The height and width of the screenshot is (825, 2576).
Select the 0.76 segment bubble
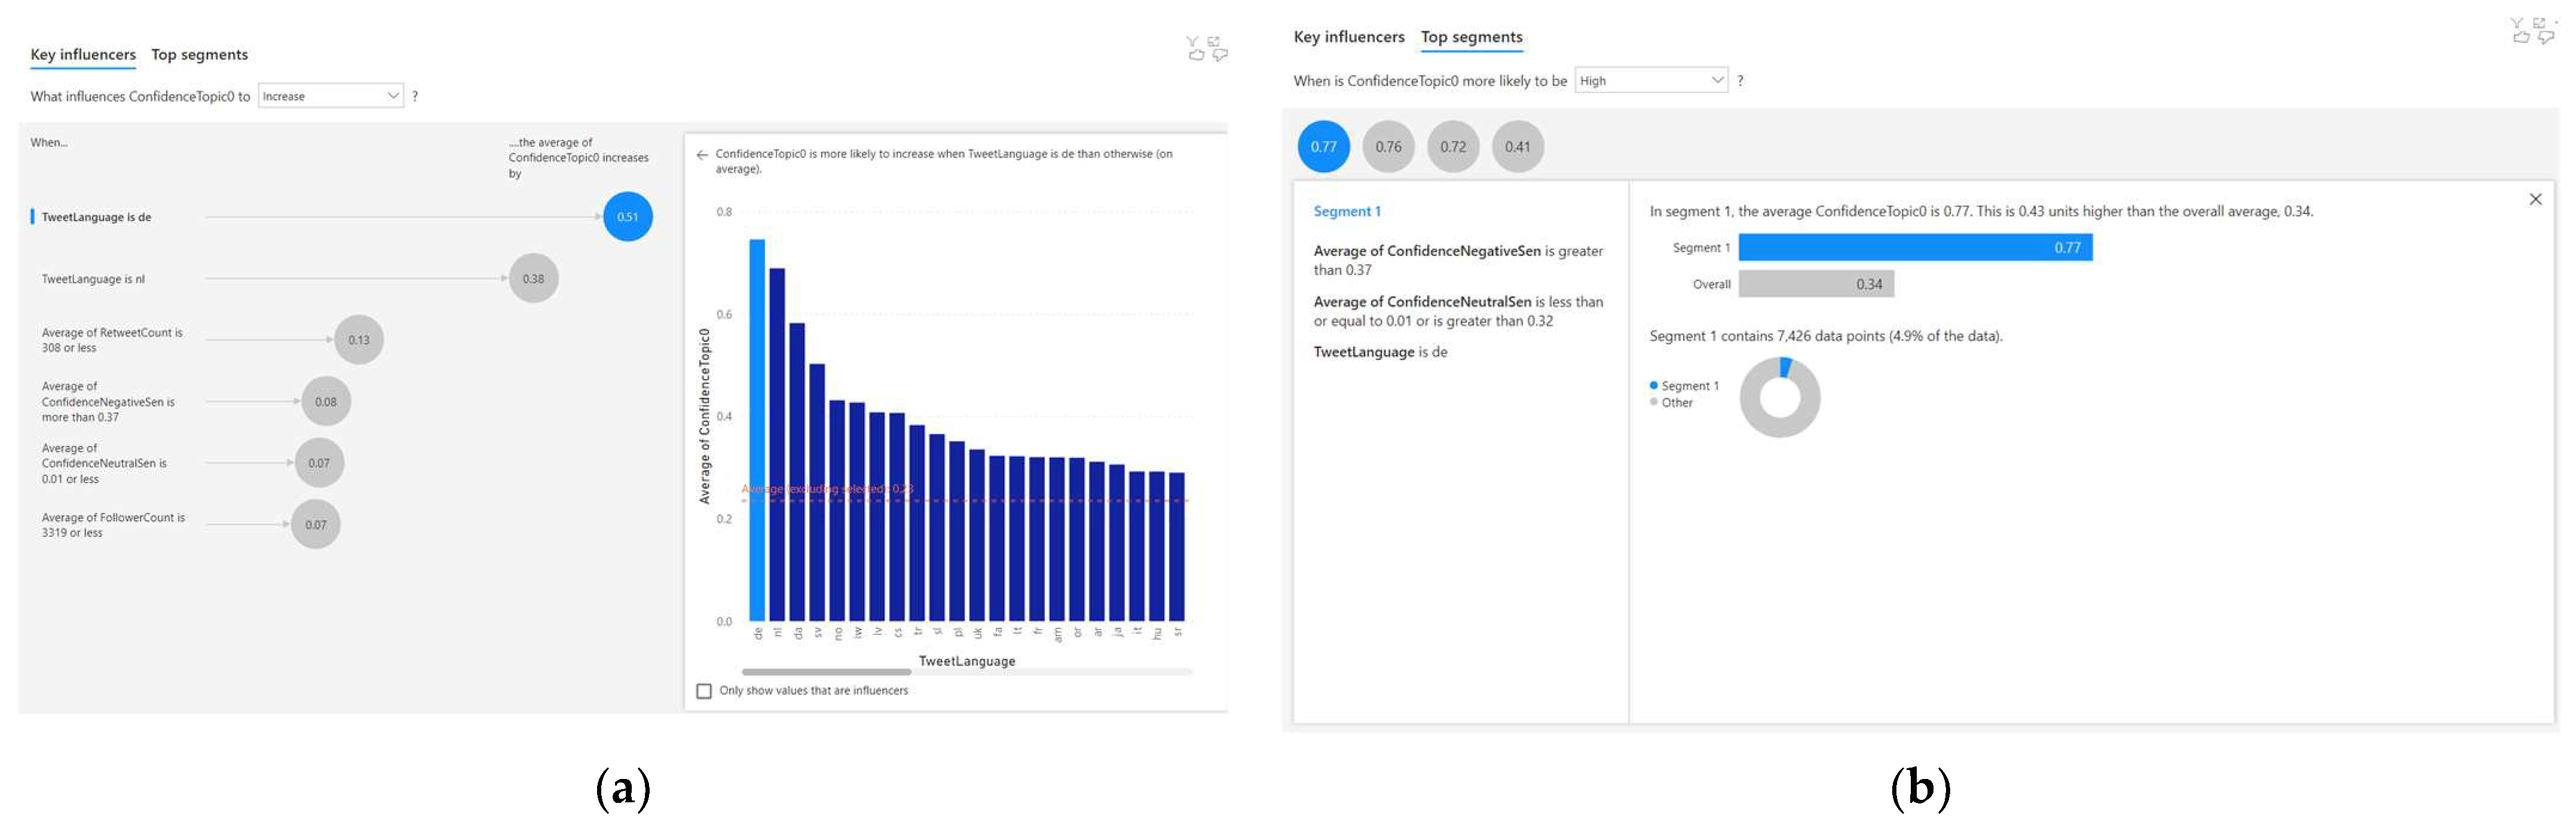[1388, 147]
